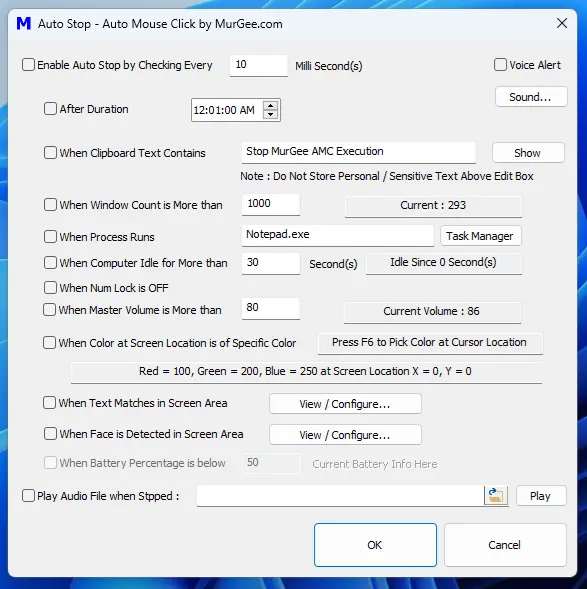Enable Auto Stop by Checking Every checkbox

29,65
